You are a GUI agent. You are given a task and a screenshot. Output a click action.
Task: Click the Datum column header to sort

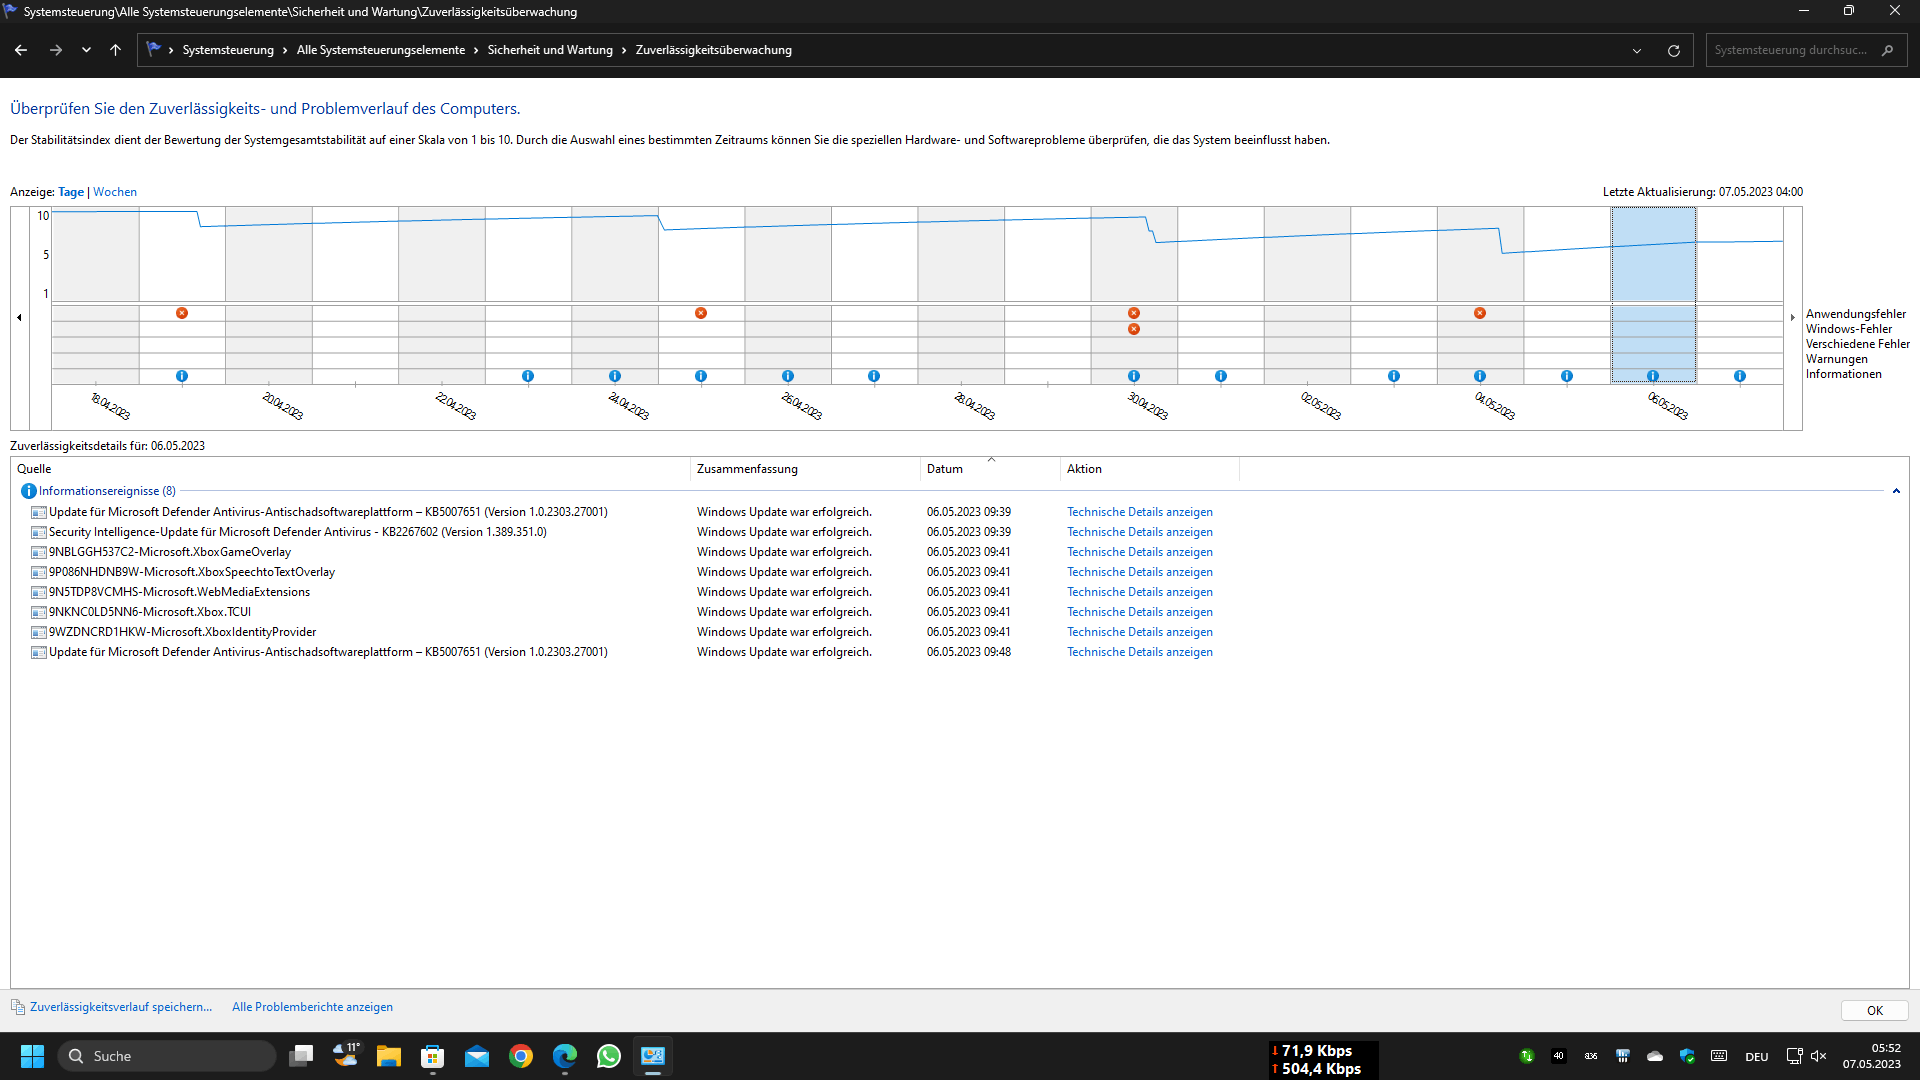tap(944, 468)
